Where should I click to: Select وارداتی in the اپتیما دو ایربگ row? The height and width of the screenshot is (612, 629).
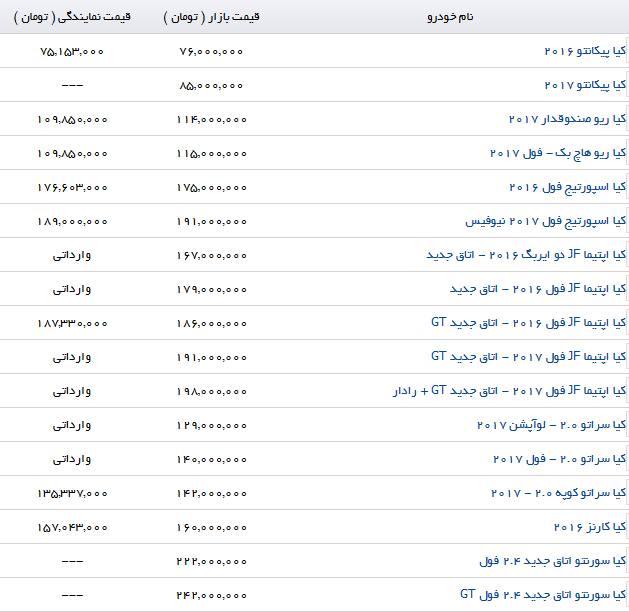tap(72, 255)
